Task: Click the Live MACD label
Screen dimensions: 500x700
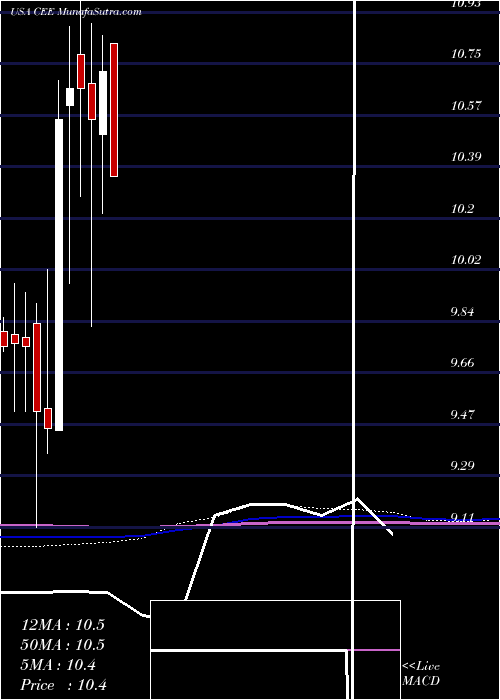Action: 421,673
